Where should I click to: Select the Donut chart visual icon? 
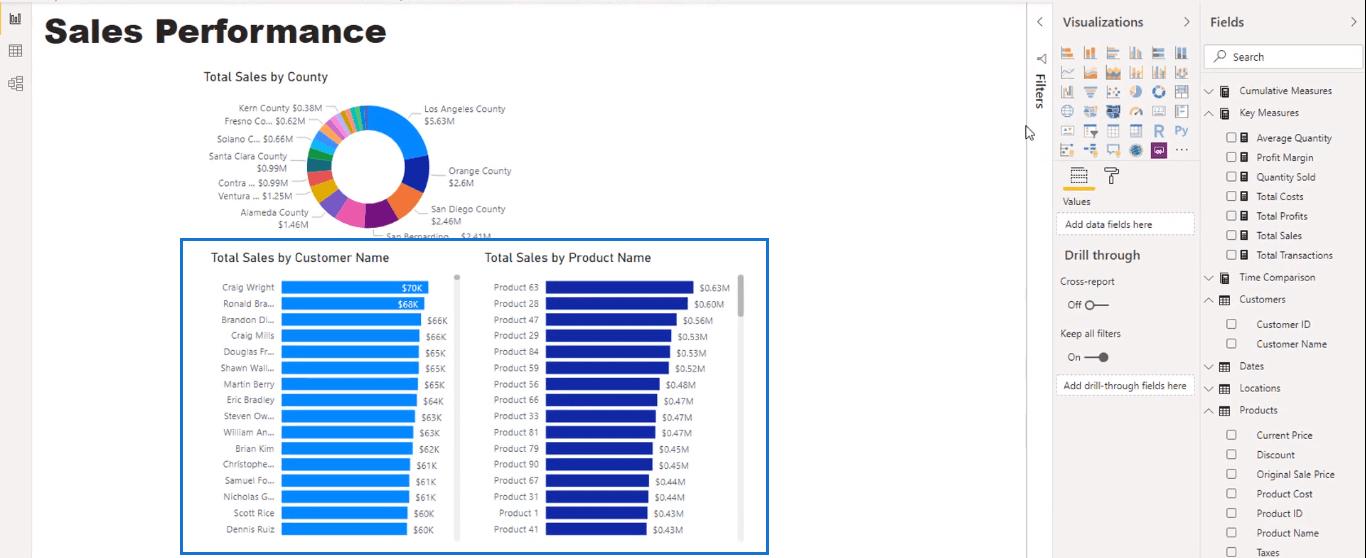tap(1159, 91)
